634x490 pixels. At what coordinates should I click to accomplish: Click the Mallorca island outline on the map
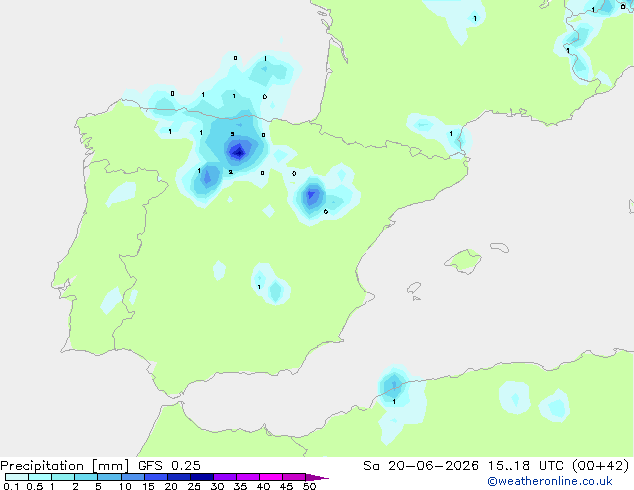(463, 261)
